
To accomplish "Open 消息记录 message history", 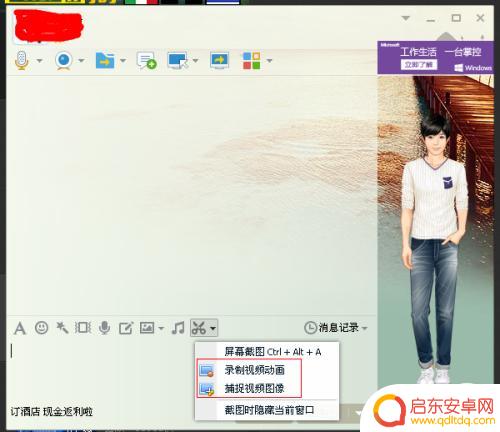I will pyautogui.click(x=331, y=328).
